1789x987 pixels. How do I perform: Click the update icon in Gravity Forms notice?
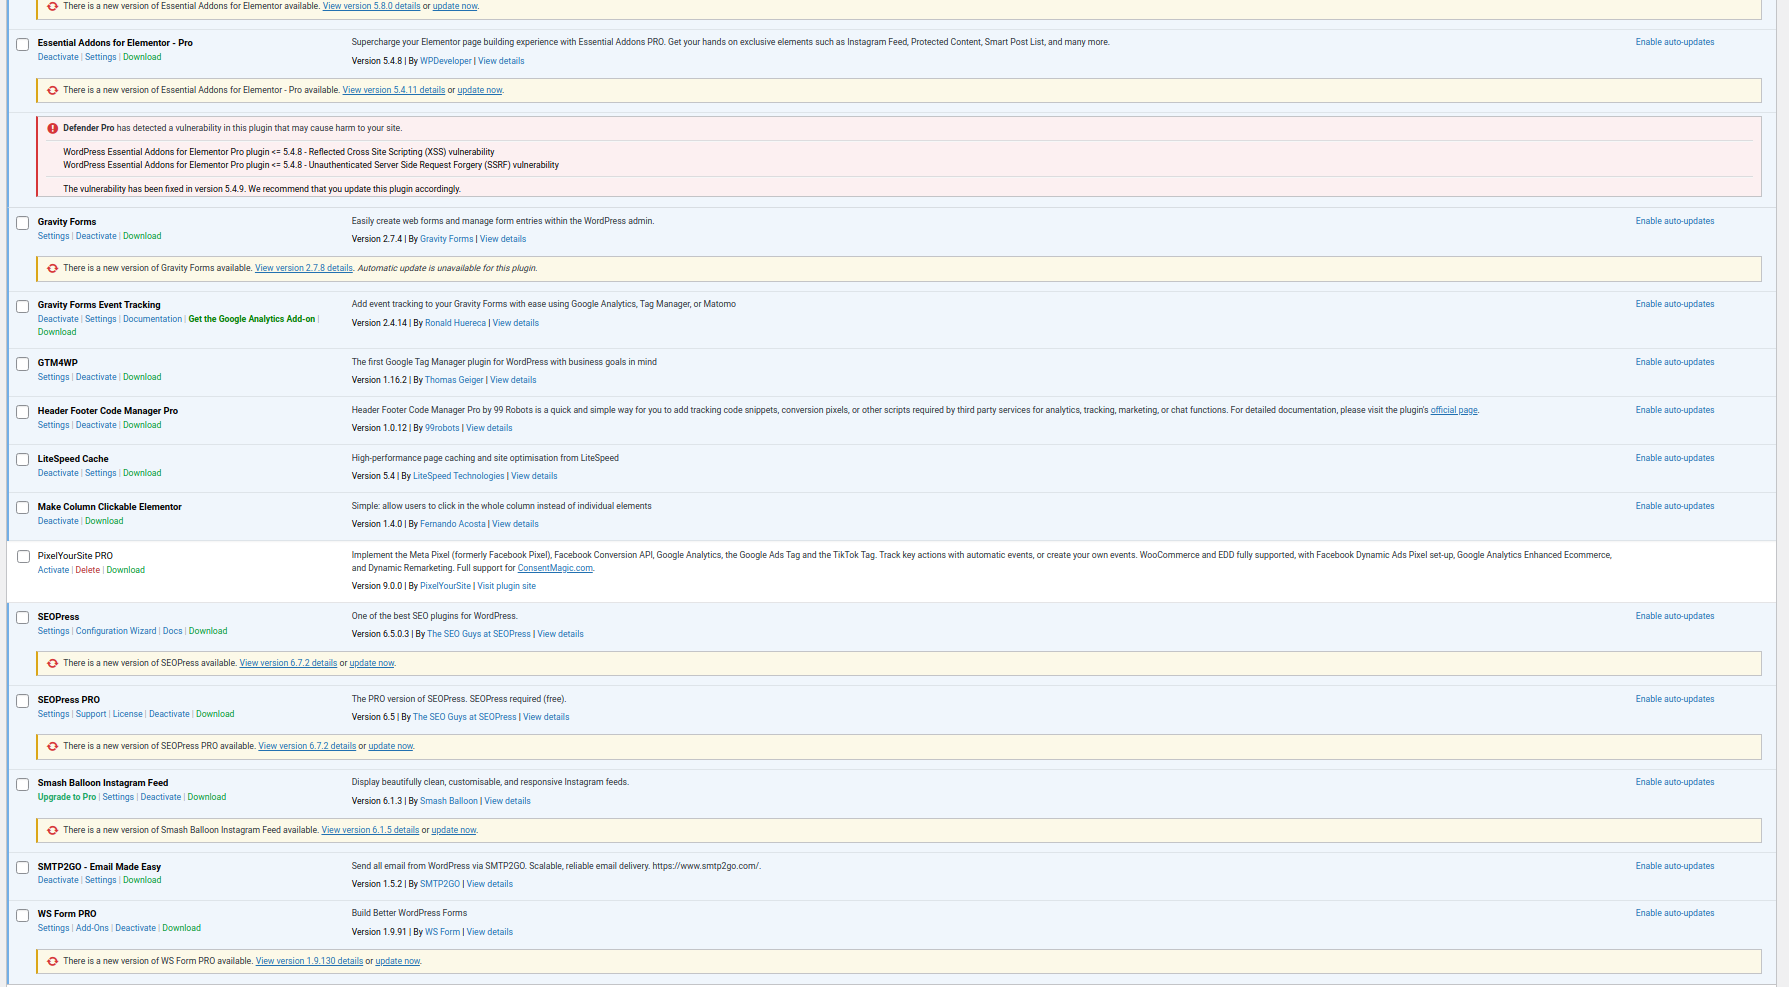pyautogui.click(x=53, y=268)
